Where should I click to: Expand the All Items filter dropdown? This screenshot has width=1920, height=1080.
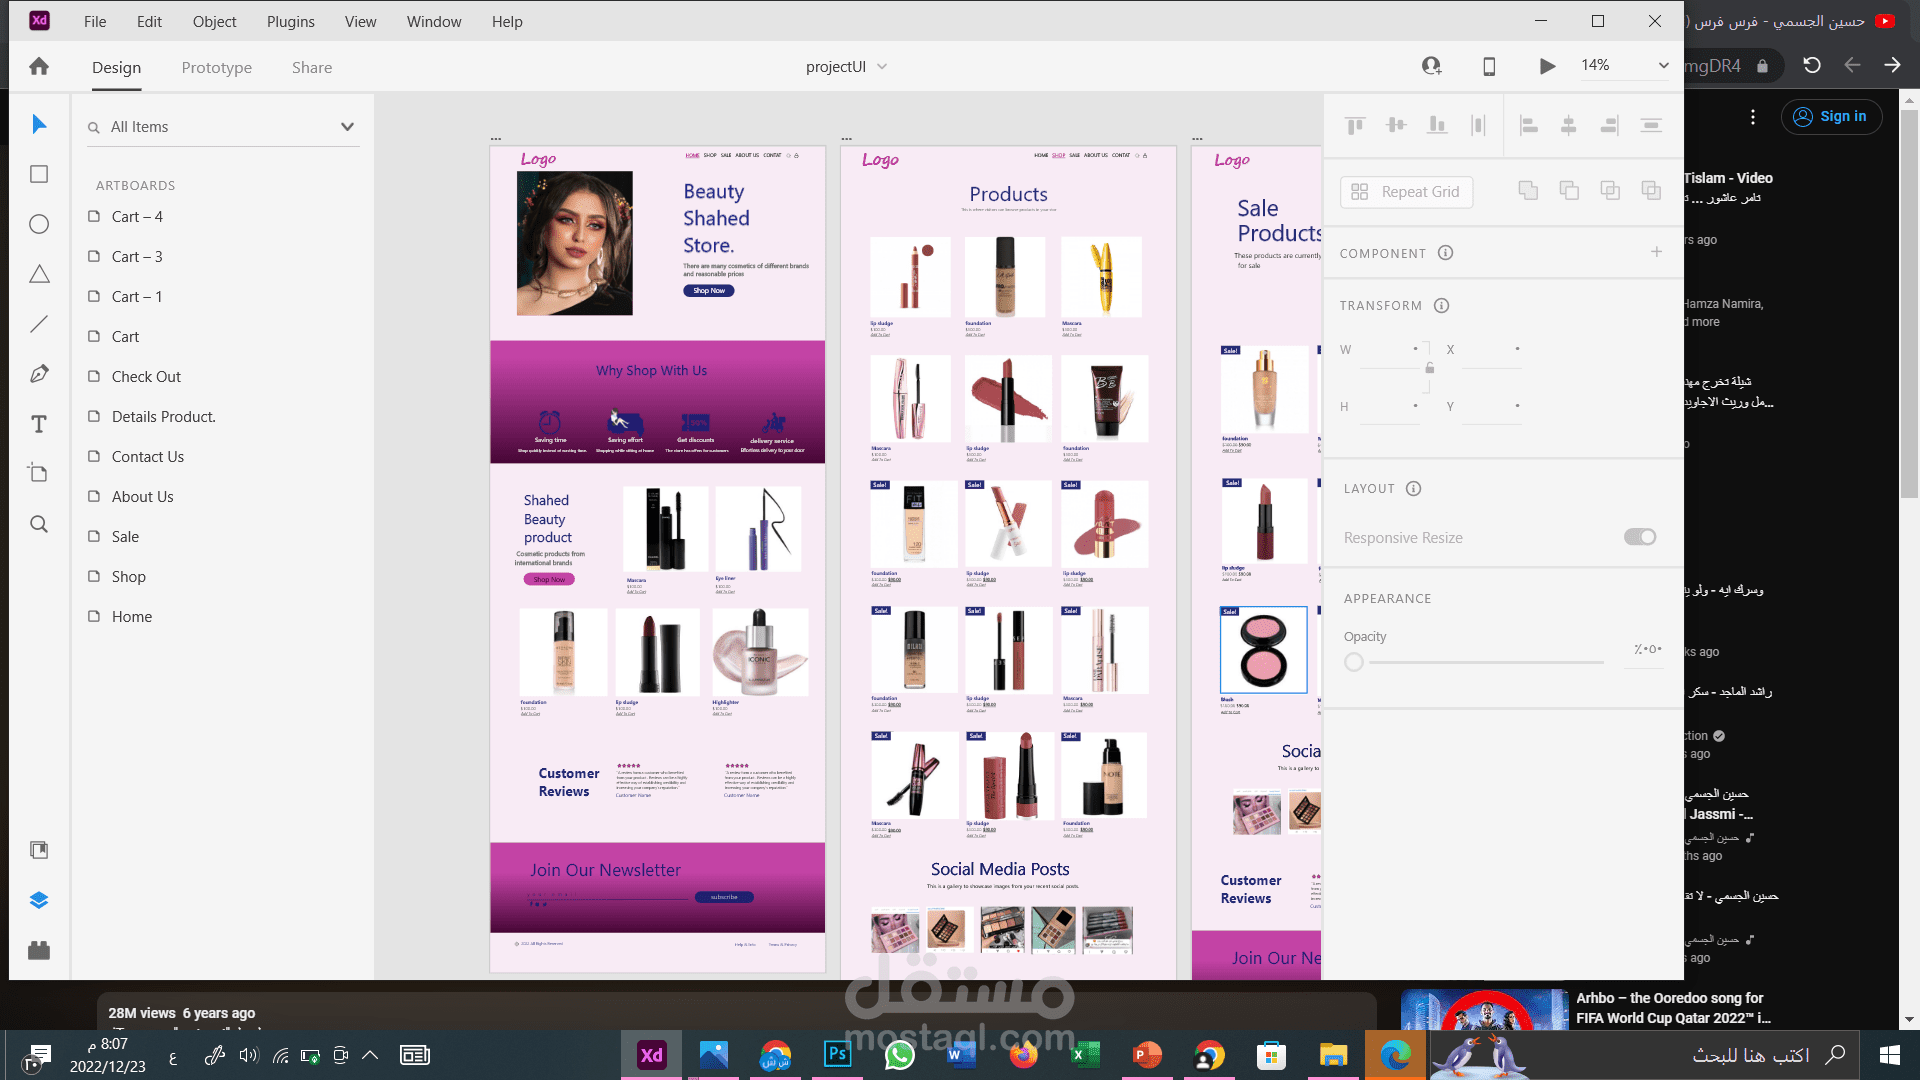point(347,127)
